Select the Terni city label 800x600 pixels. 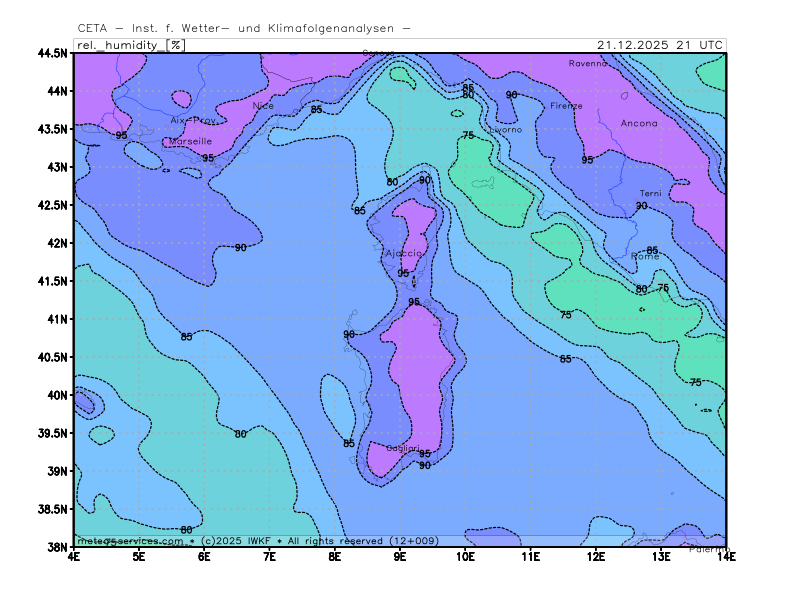pyautogui.click(x=651, y=193)
